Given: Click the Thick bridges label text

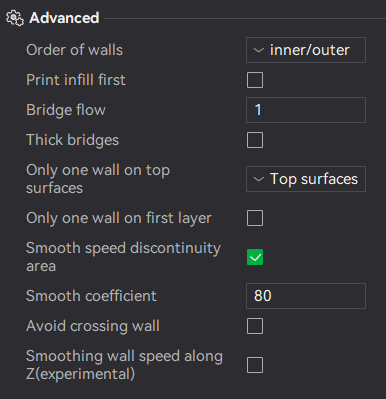Looking at the screenshot, I should [x=73, y=140].
